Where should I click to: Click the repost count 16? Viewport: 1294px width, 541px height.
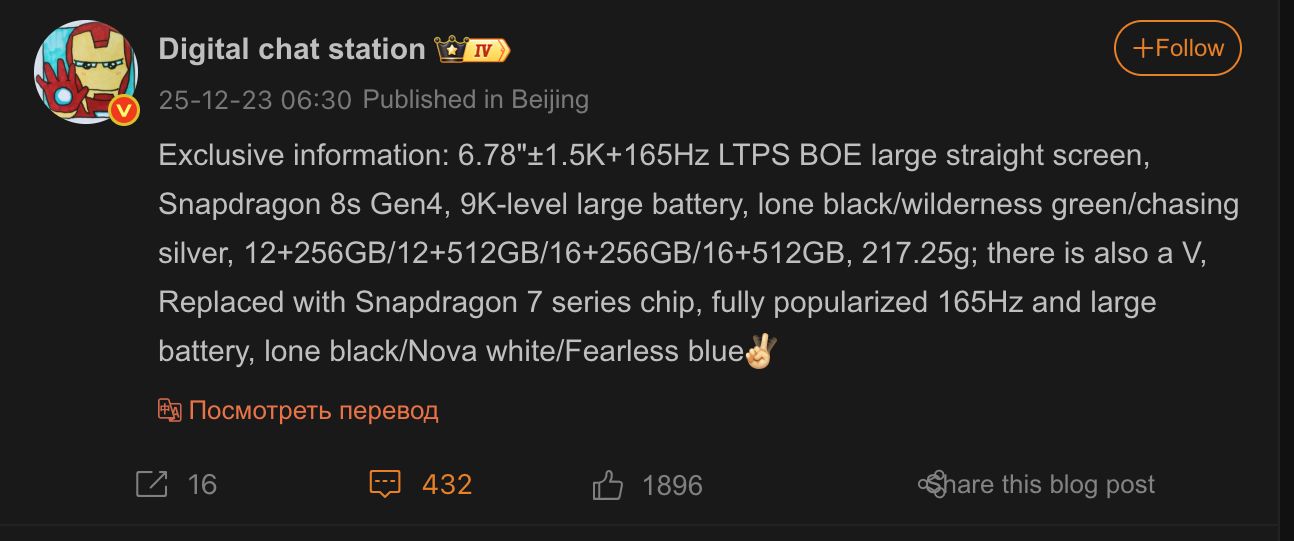[202, 485]
